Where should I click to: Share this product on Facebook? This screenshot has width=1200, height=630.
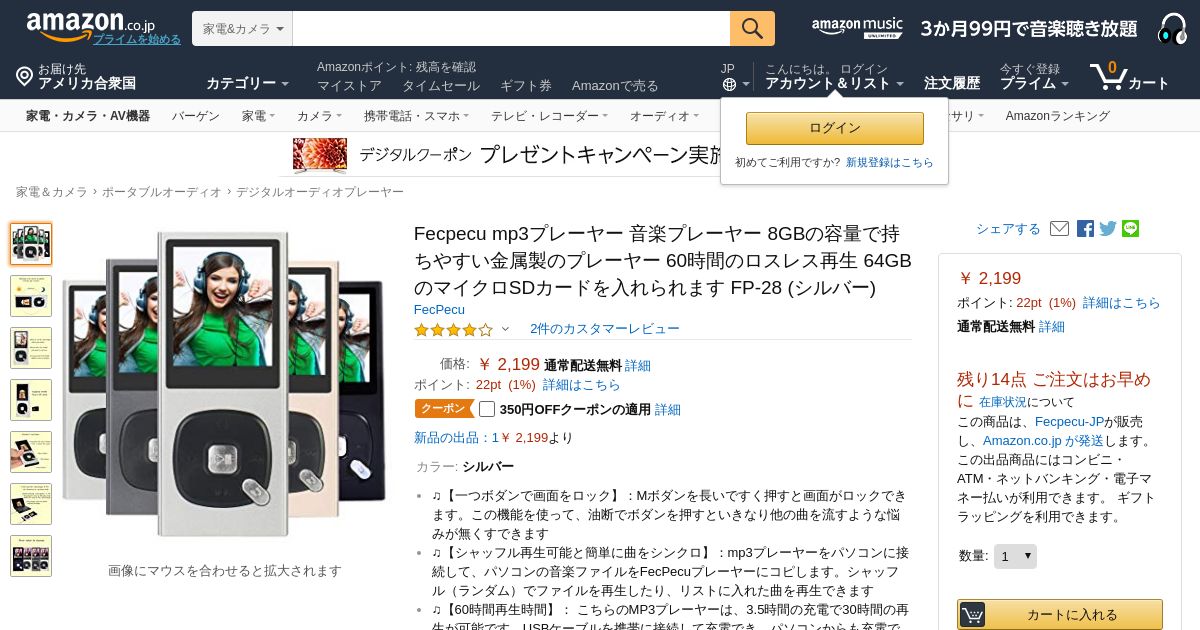[1085, 229]
